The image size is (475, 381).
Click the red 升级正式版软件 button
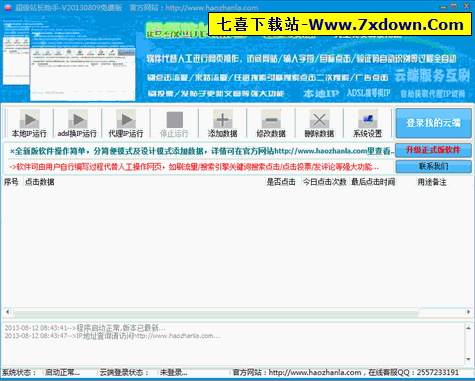(x=433, y=150)
